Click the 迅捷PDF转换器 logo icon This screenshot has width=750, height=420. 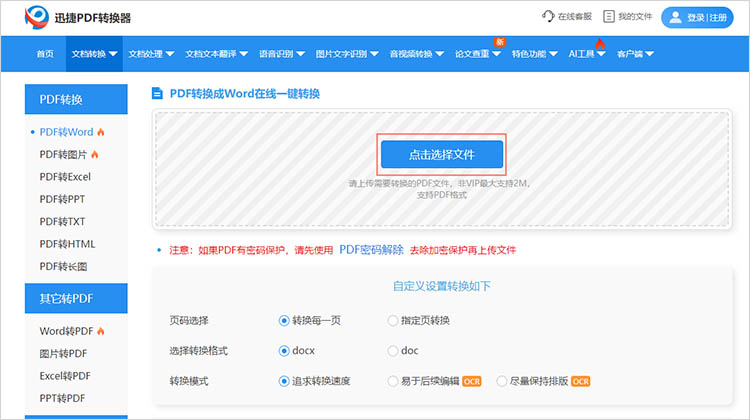(x=38, y=17)
